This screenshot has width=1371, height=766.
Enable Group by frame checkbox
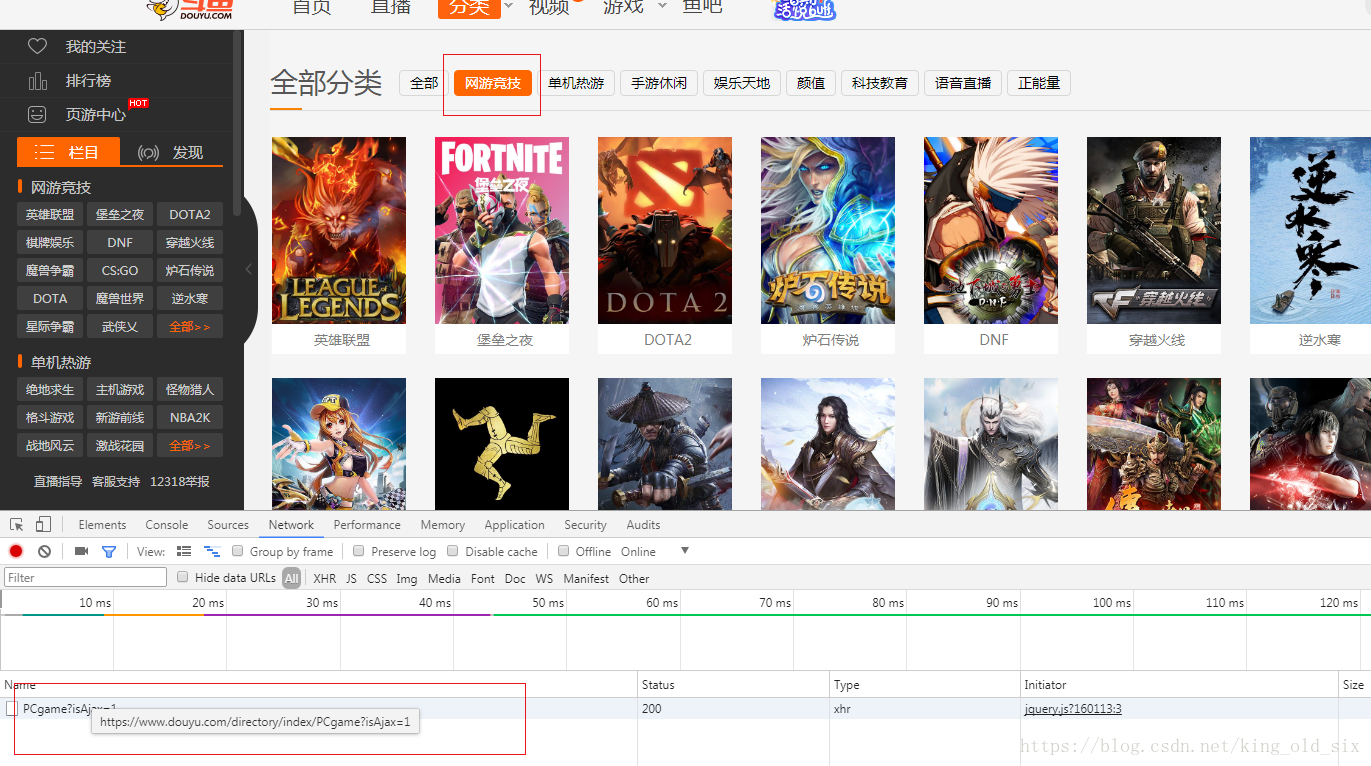[x=238, y=551]
